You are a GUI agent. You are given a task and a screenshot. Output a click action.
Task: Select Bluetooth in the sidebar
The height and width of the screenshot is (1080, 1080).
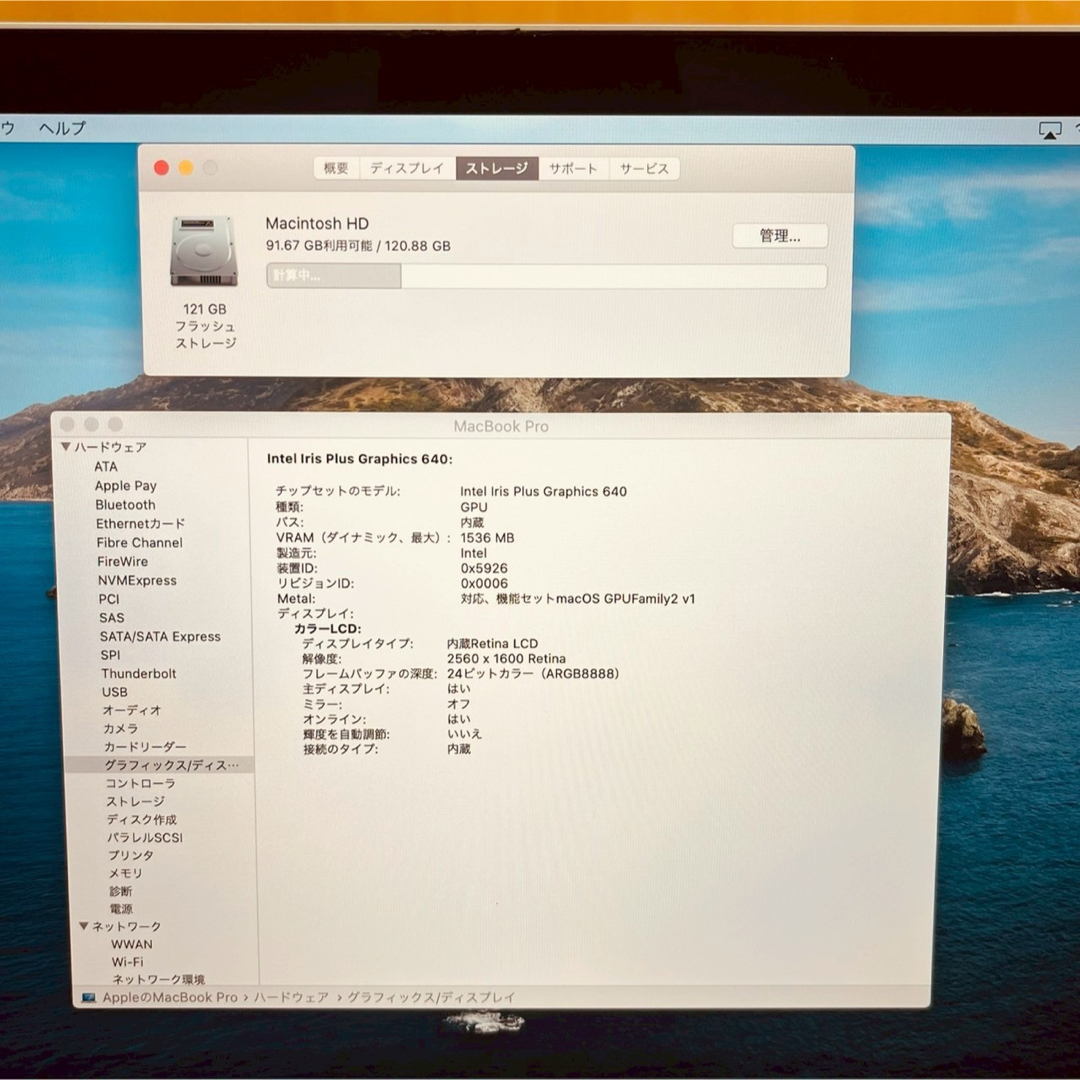125,505
